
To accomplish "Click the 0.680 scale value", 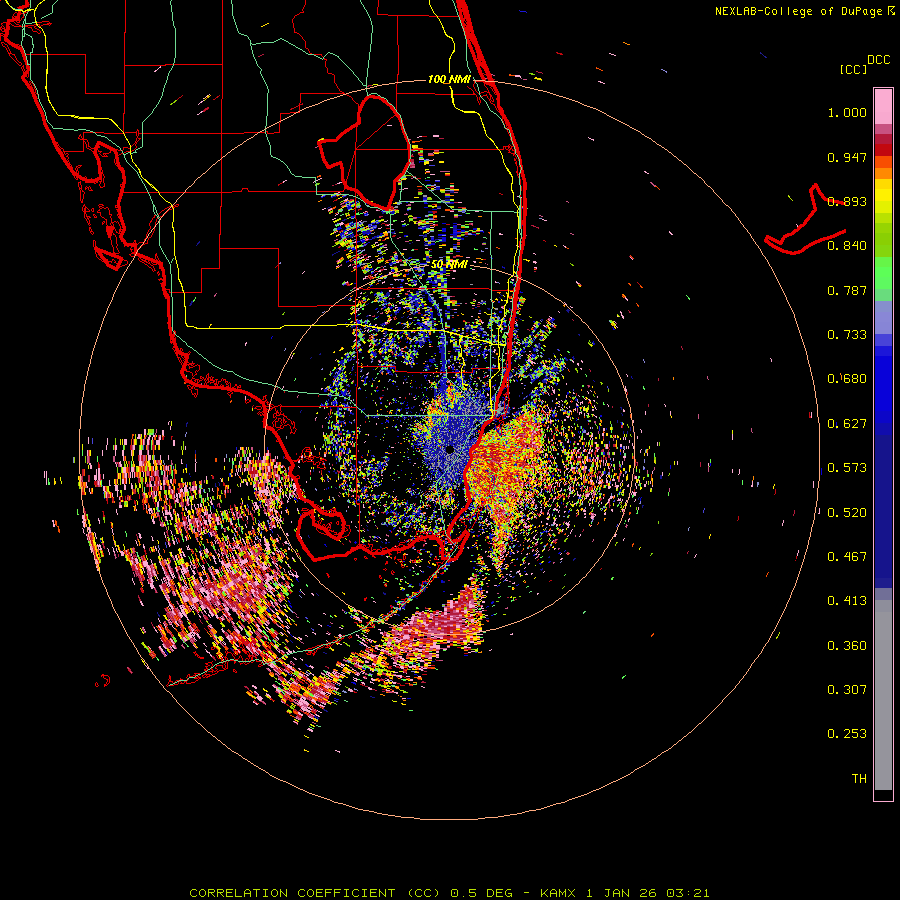I will pos(847,379).
